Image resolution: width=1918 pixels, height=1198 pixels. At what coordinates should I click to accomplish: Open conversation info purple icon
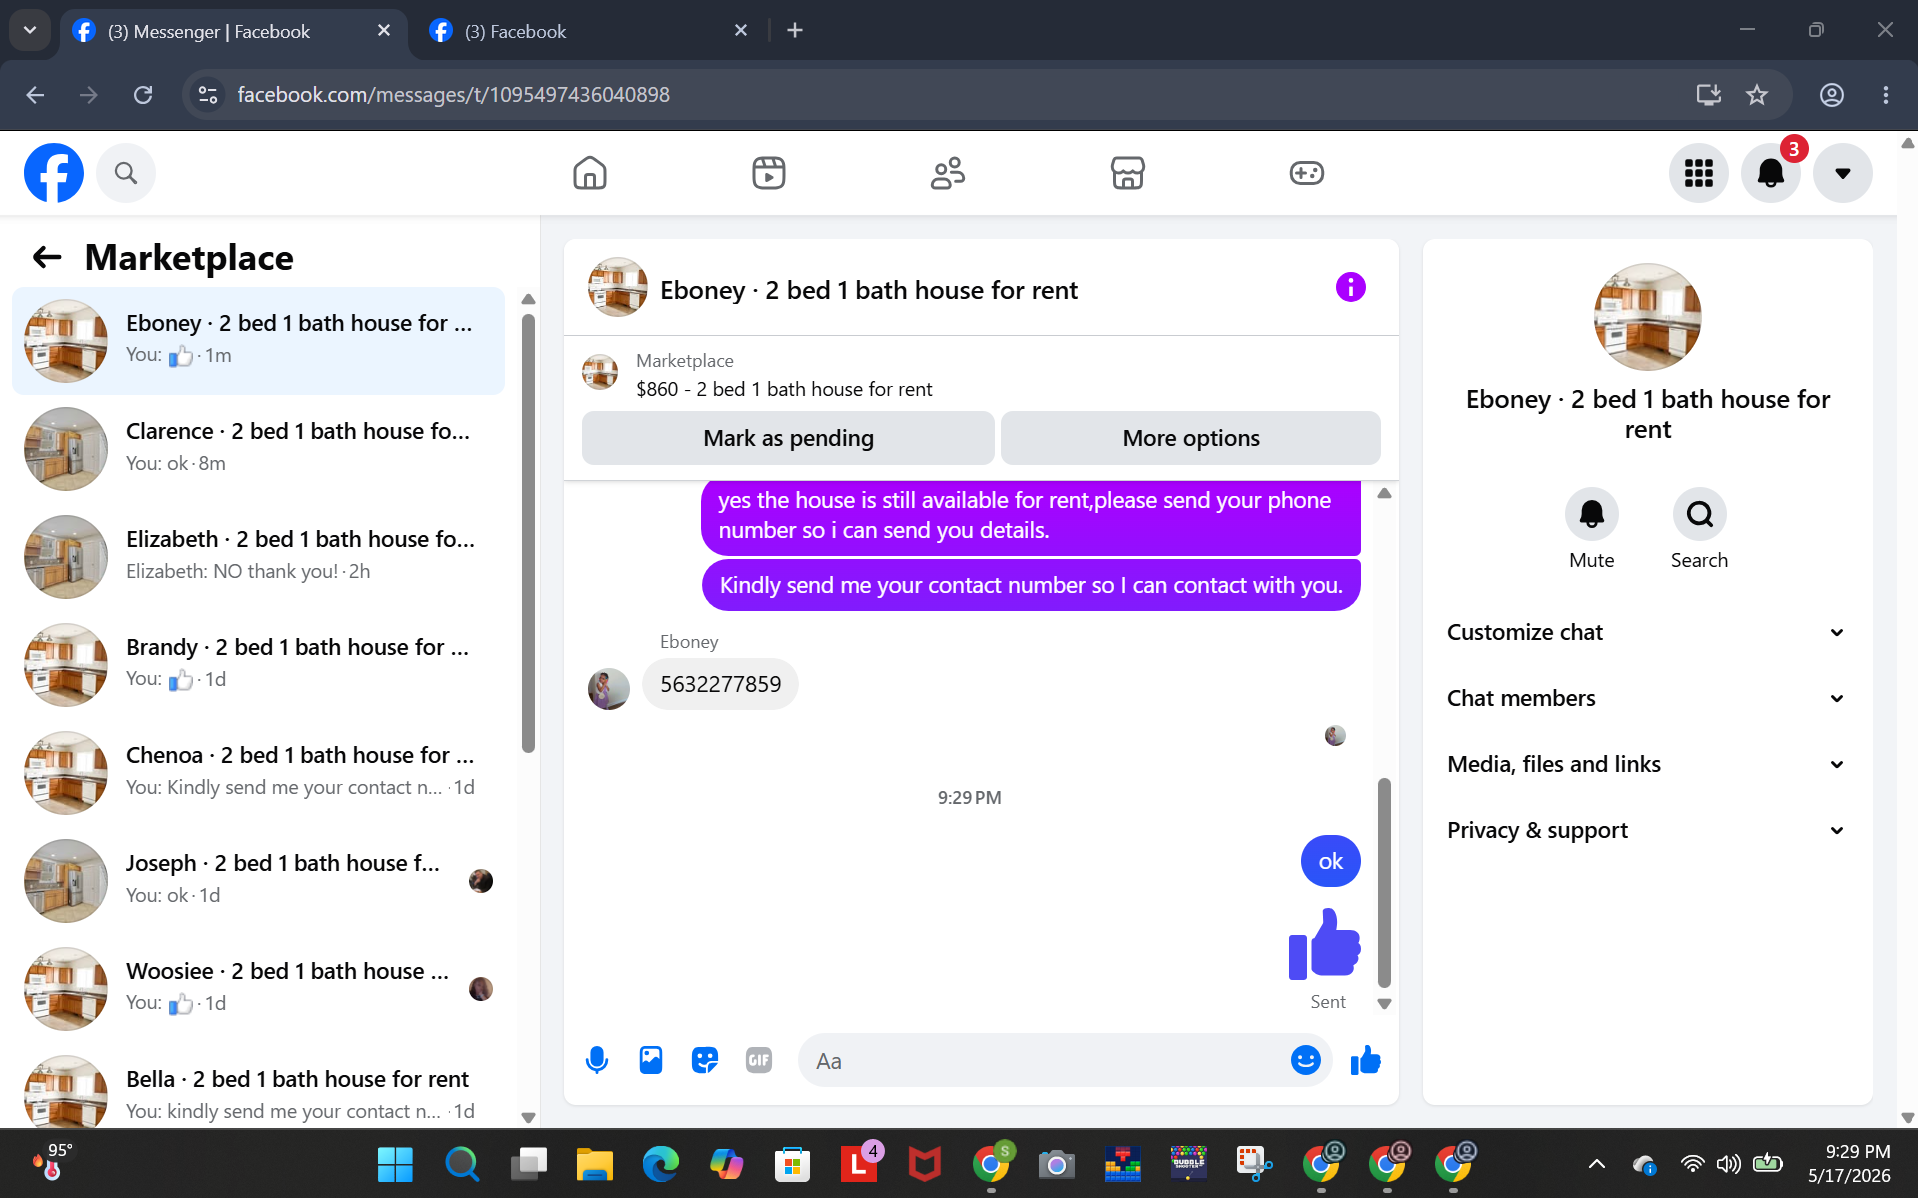click(1350, 288)
